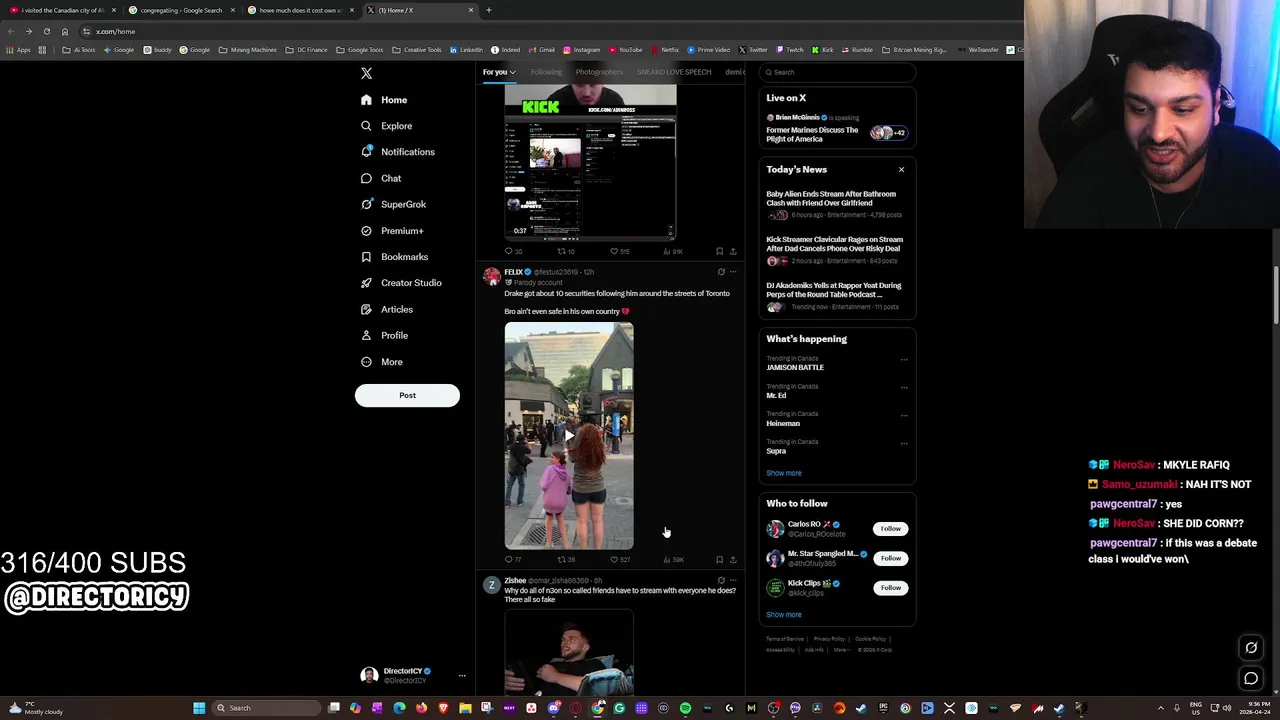The image size is (1280, 720).
Task: Open YouTube bookmark
Action: [625, 50]
